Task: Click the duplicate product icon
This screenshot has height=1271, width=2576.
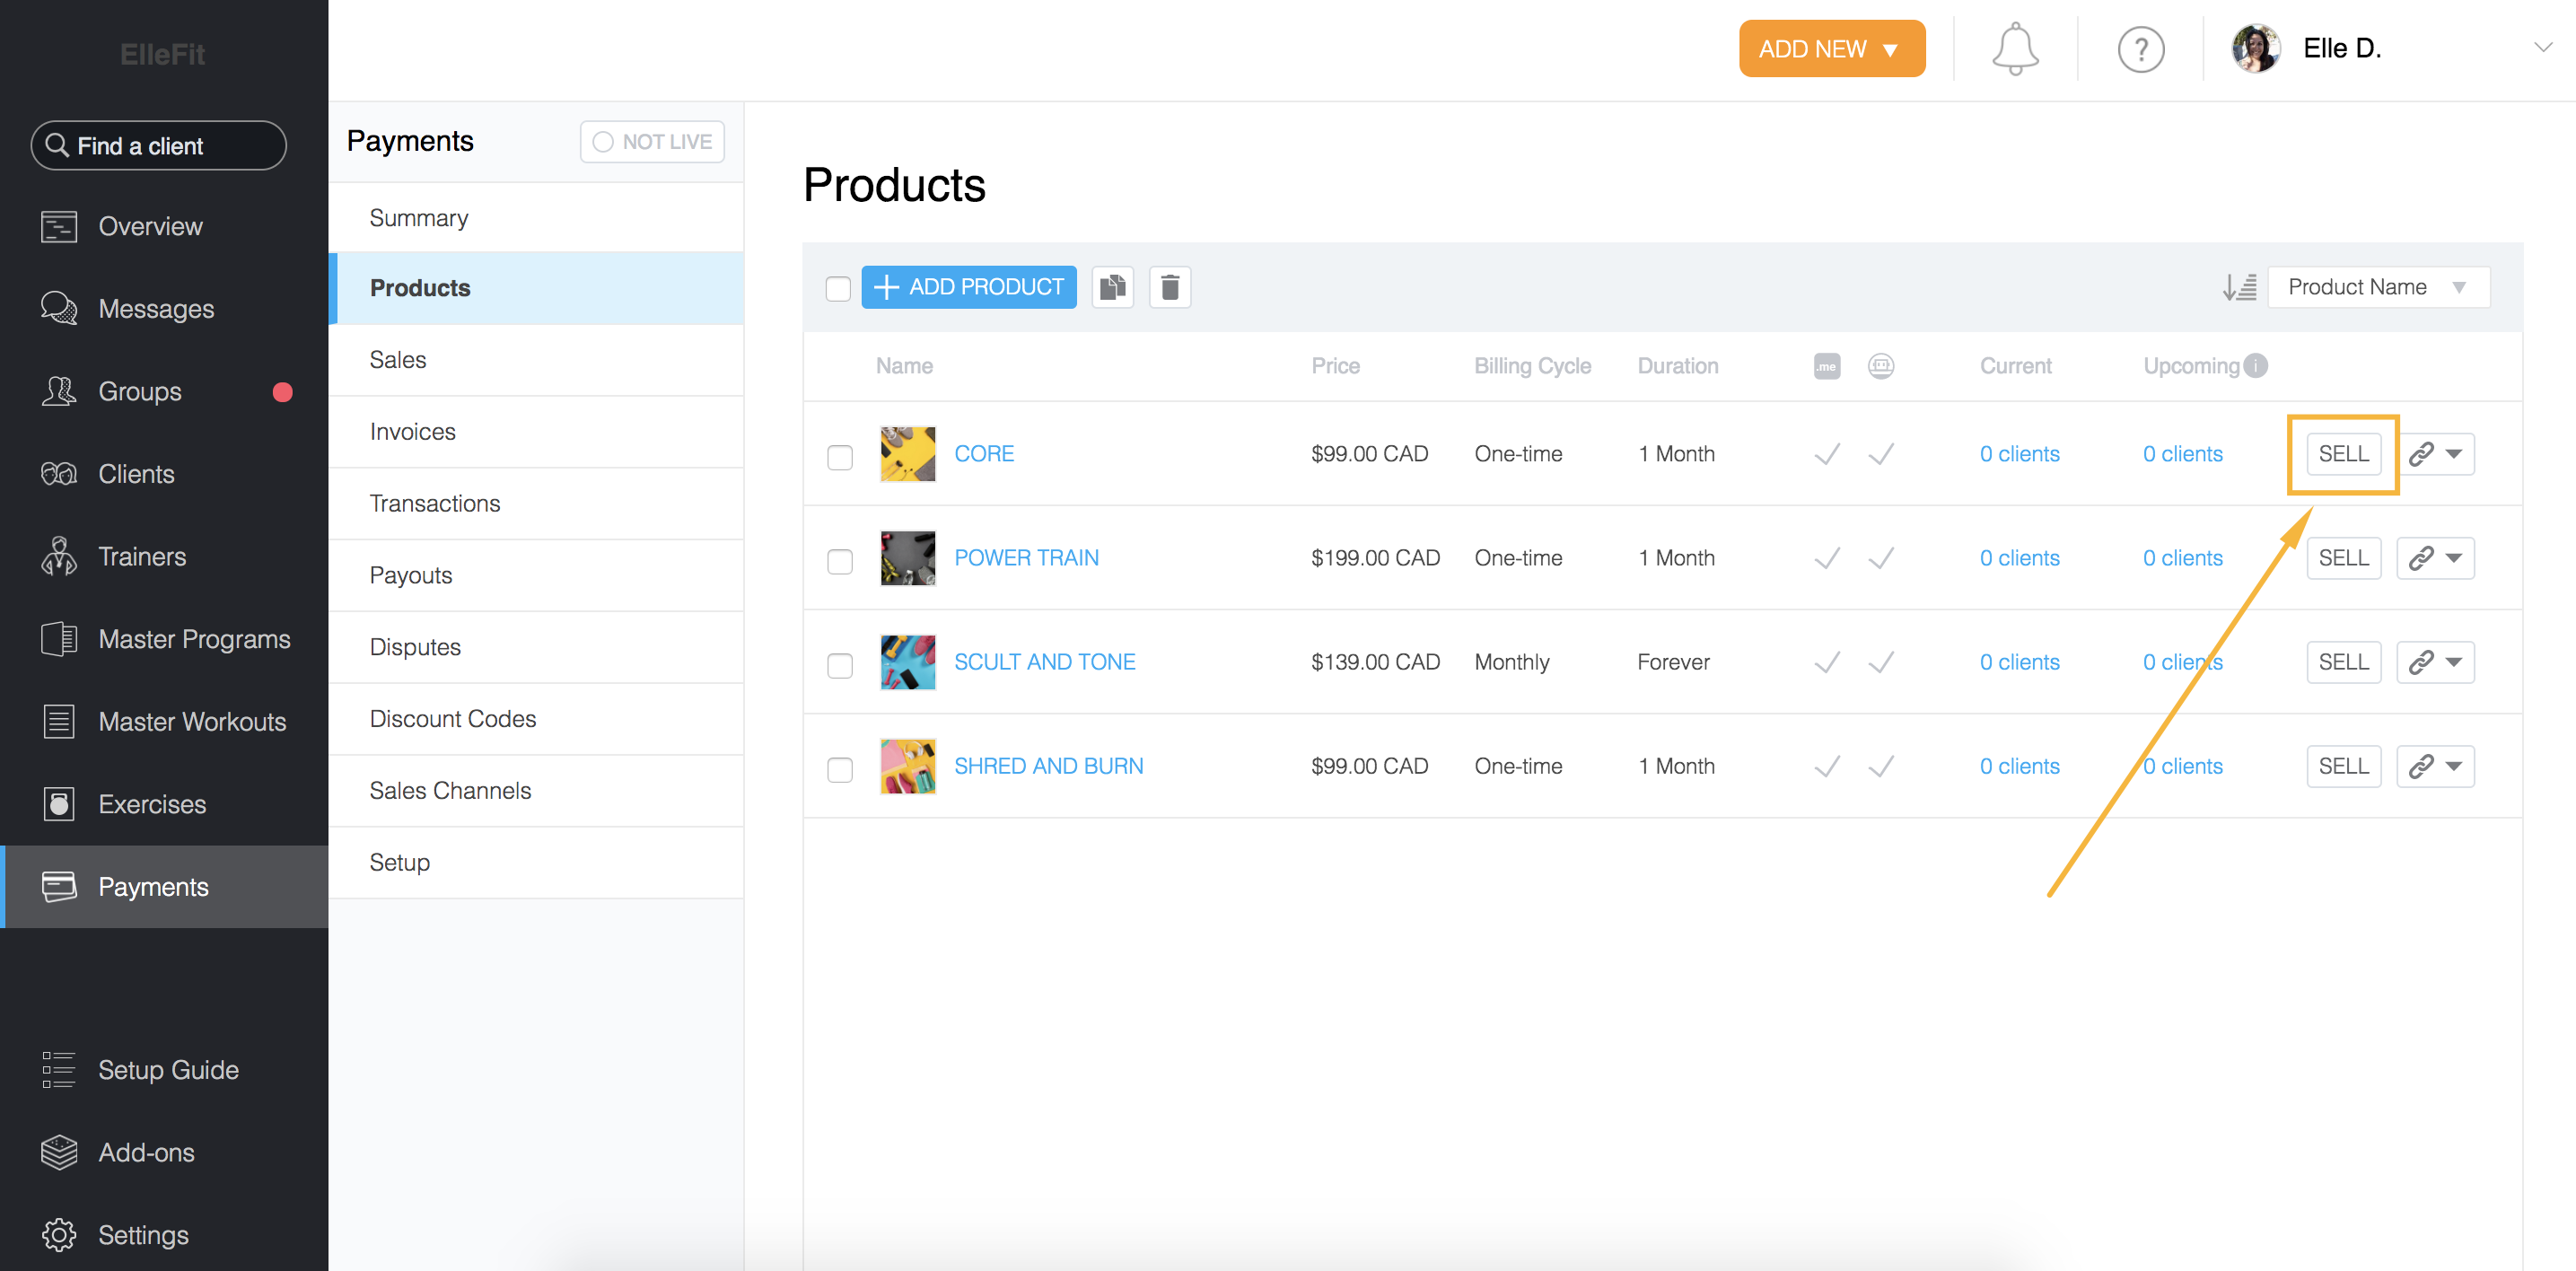Action: [x=1113, y=287]
